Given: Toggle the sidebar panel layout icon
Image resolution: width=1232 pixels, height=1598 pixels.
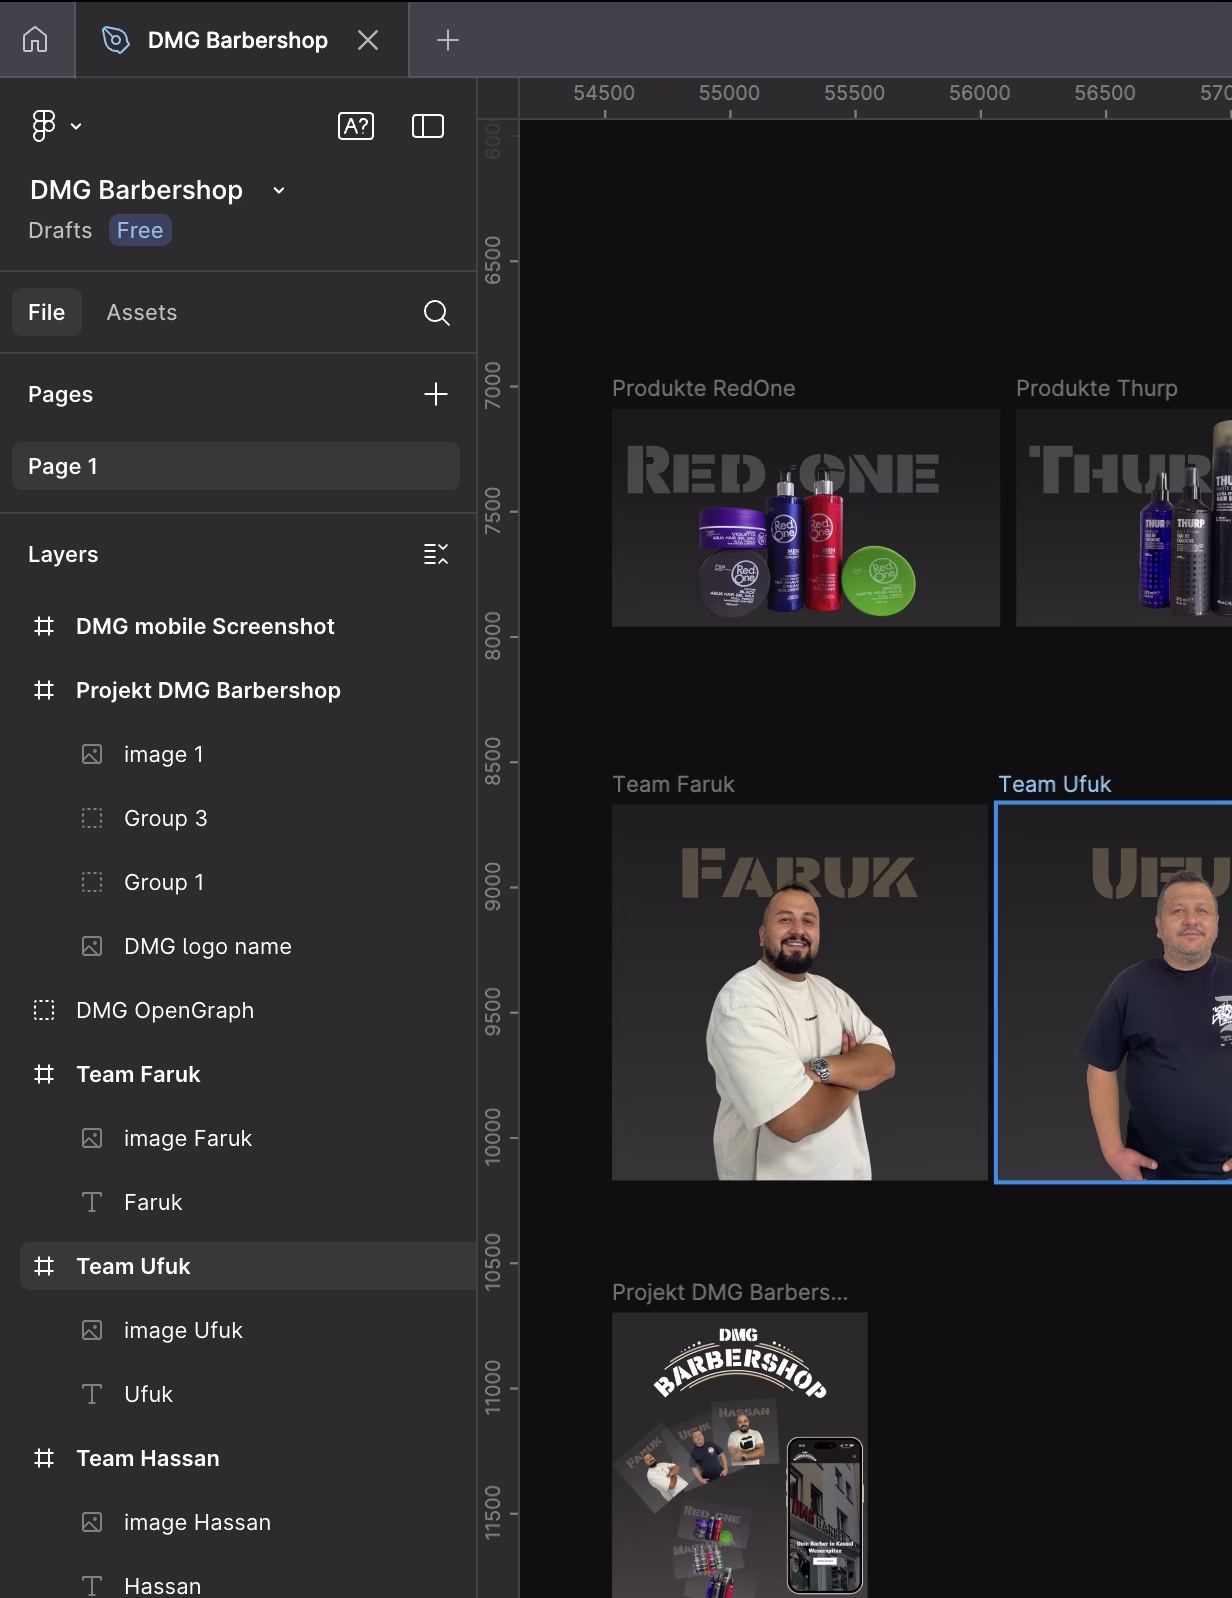Looking at the screenshot, I should [428, 126].
